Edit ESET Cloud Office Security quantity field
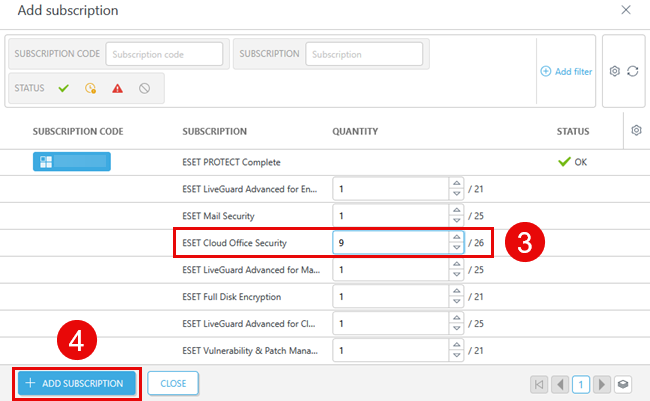Image resolution: width=650 pixels, height=401 pixels. 390,243
